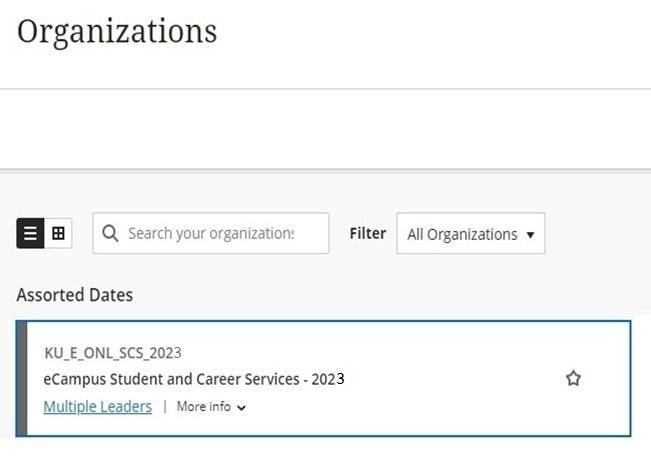Image resolution: width=651 pixels, height=465 pixels.
Task: Click the chevron next to More info
Action: click(x=242, y=407)
